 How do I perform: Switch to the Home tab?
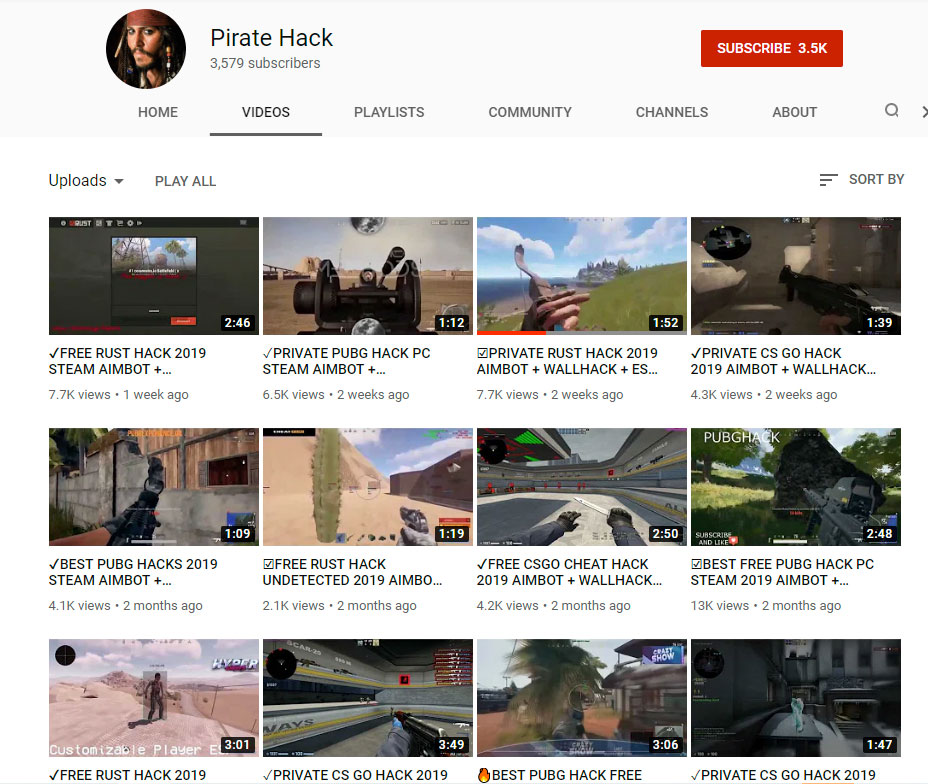pos(157,112)
